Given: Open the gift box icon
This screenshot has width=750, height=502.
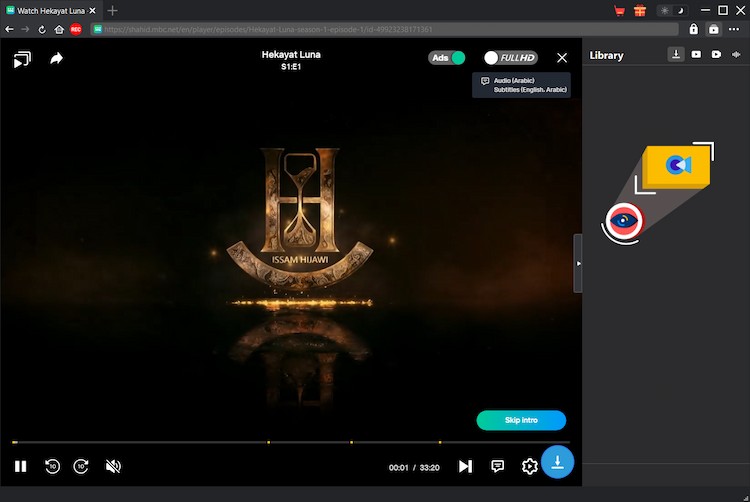Looking at the screenshot, I should pyautogui.click(x=640, y=11).
